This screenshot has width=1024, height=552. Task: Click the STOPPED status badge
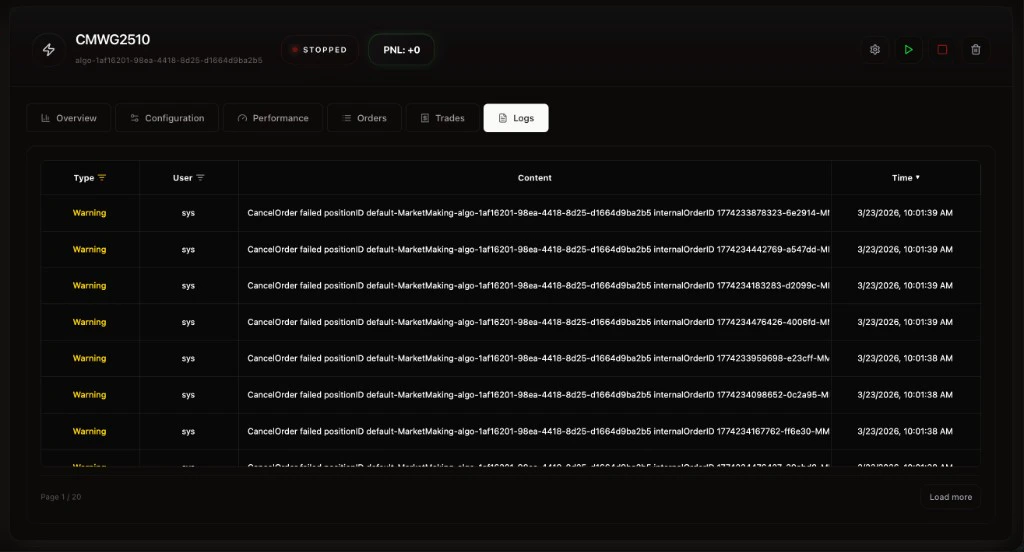(319, 50)
